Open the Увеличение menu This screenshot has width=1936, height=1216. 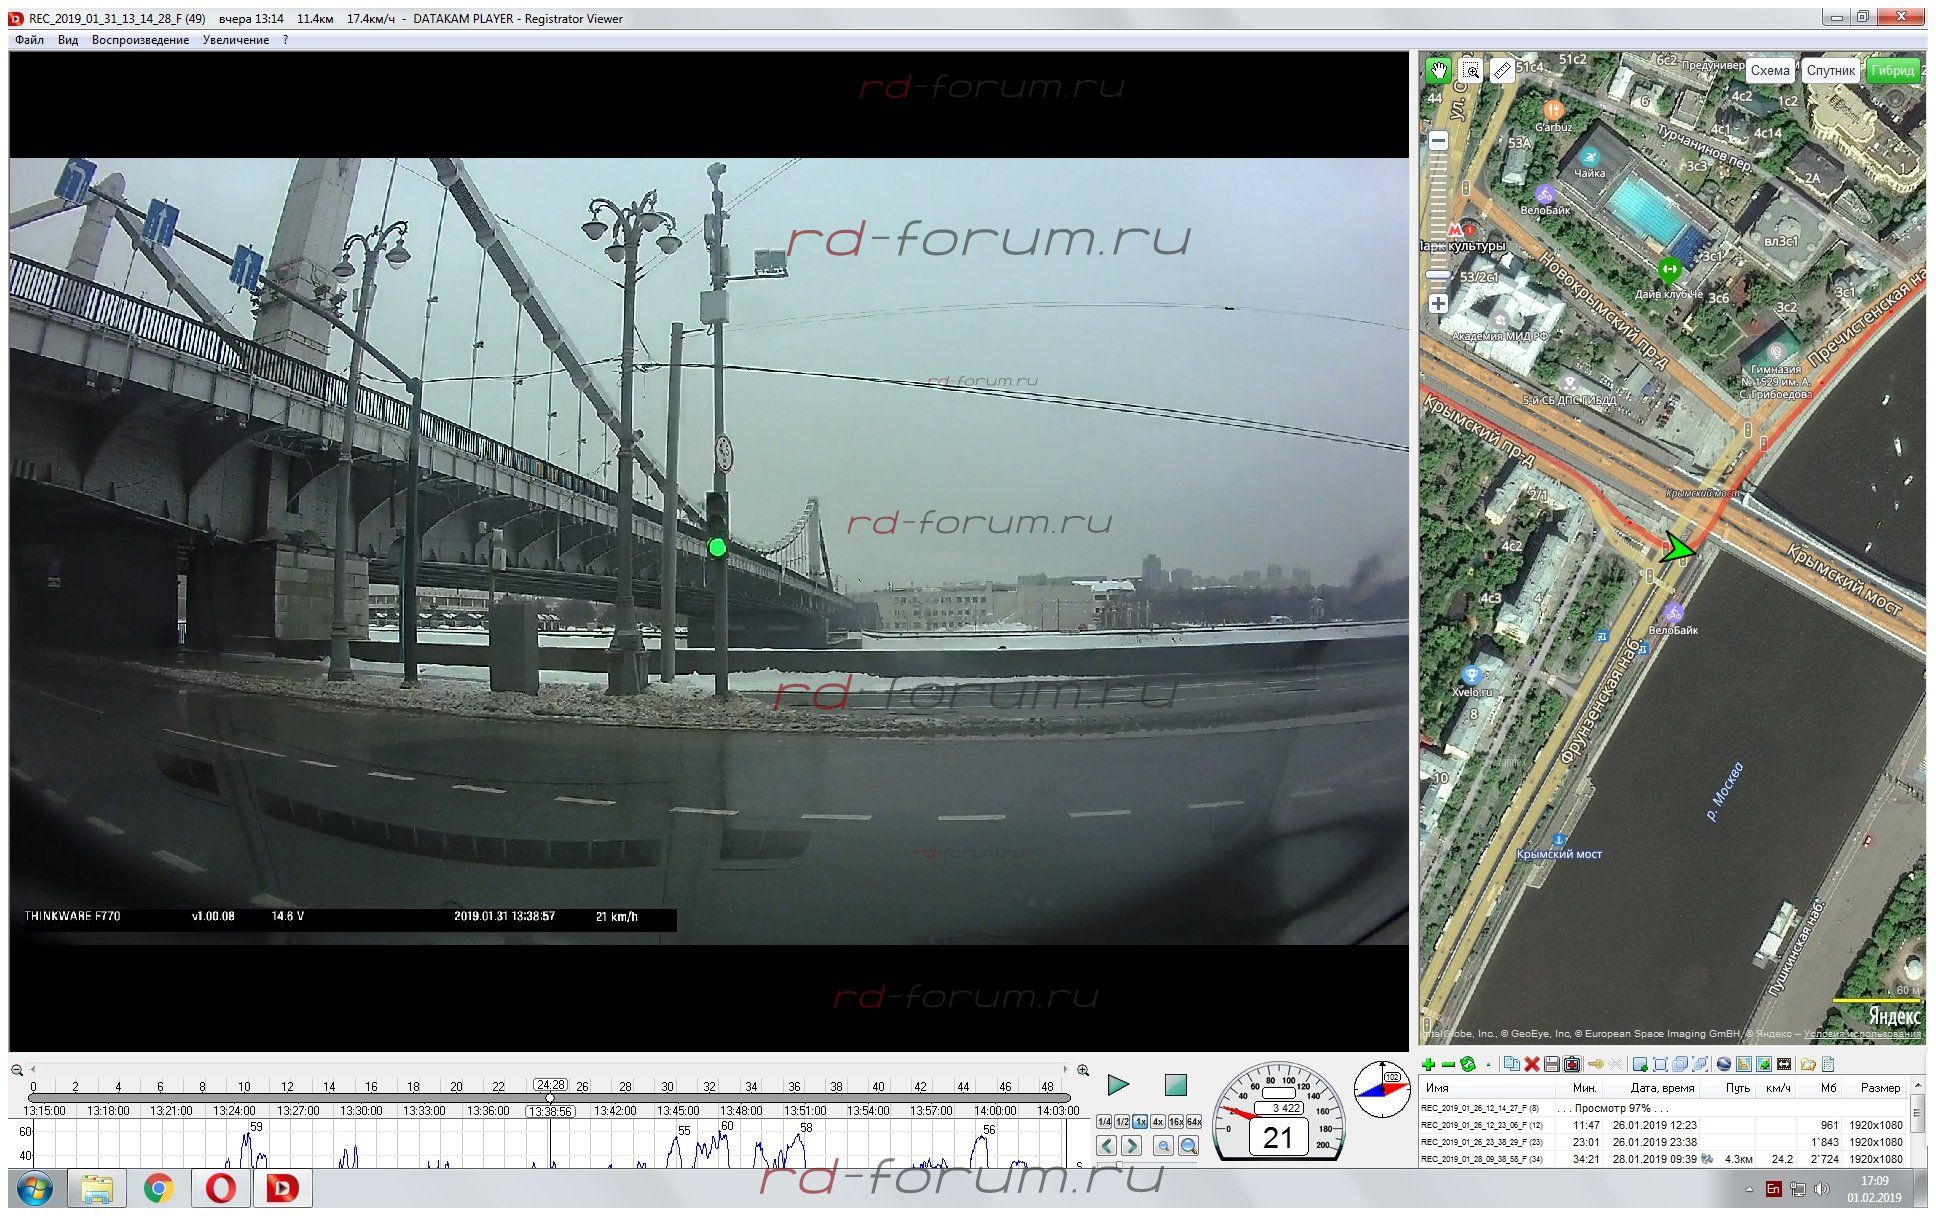[x=235, y=40]
